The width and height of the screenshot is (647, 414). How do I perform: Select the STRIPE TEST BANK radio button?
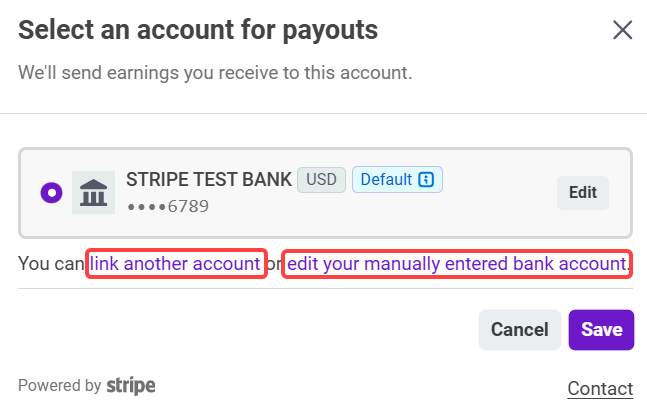point(51,193)
